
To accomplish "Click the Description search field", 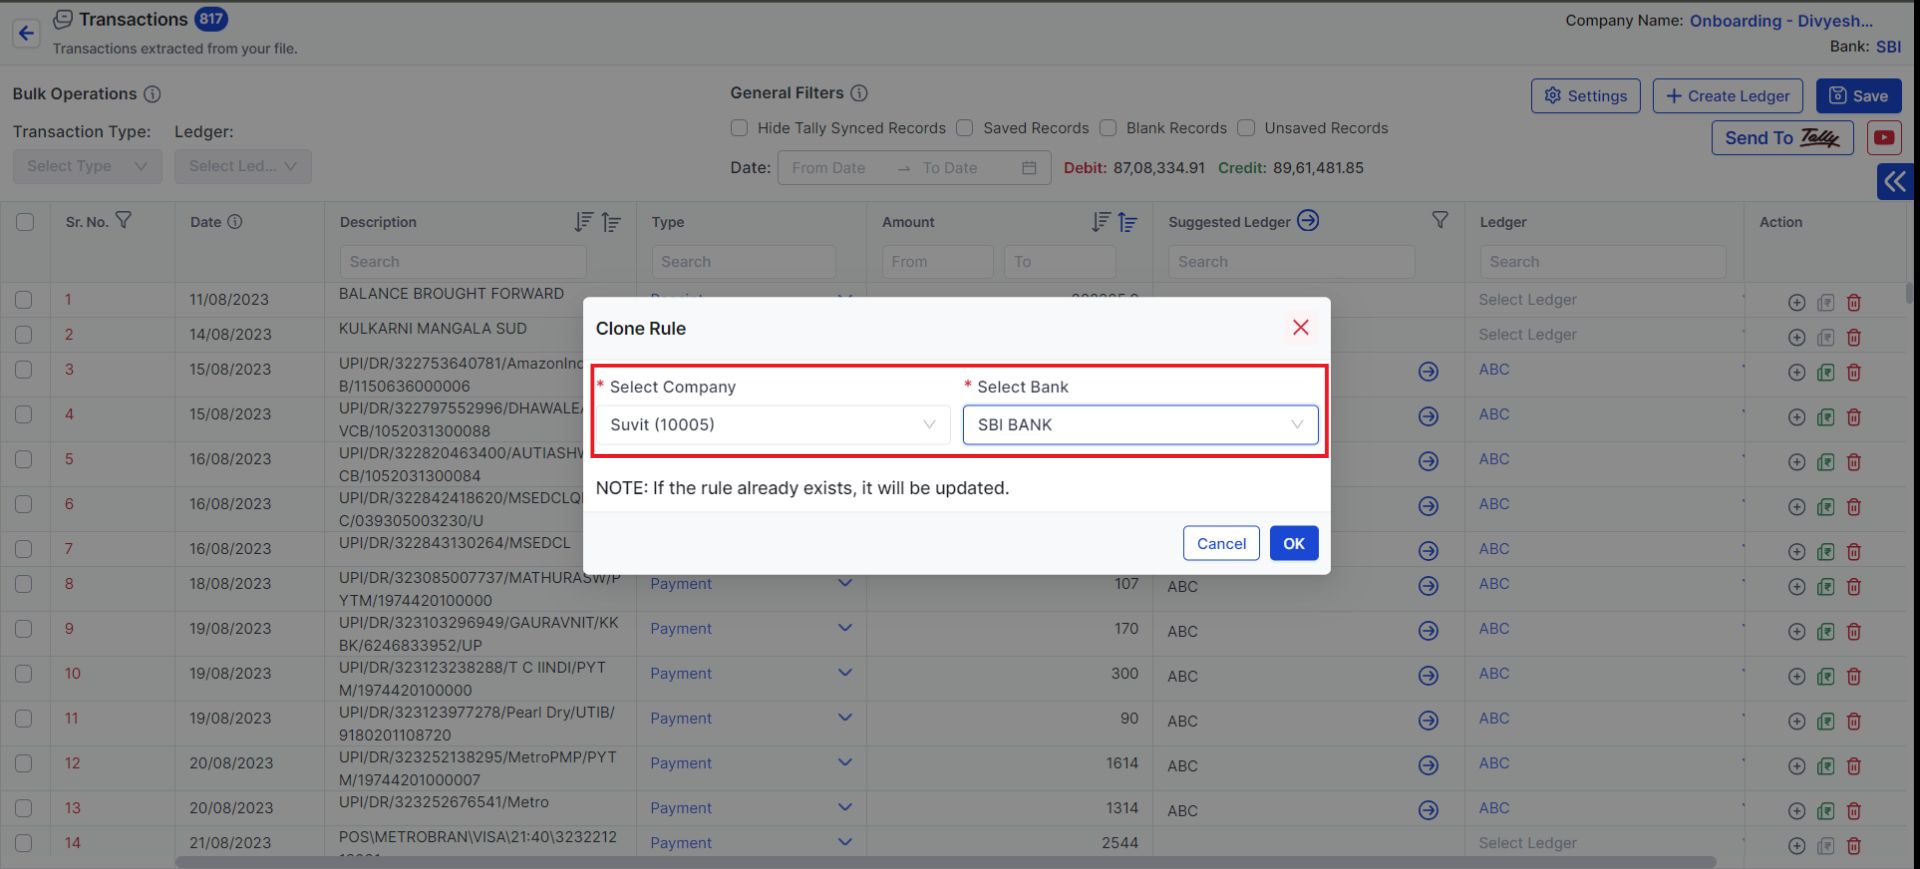I will coord(463,262).
